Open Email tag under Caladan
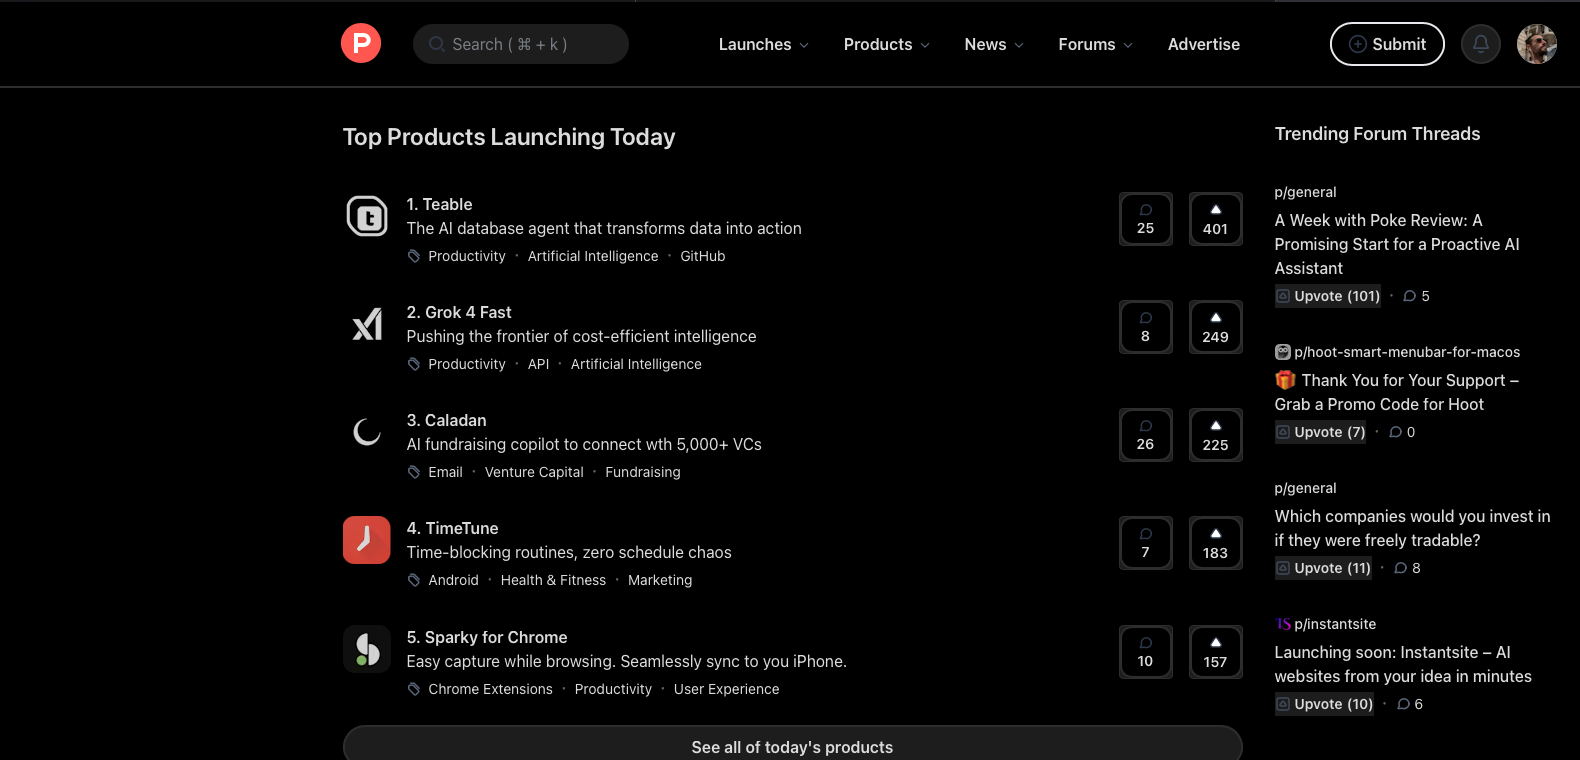This screenshot has height=760, width=1580. [446, 472]
